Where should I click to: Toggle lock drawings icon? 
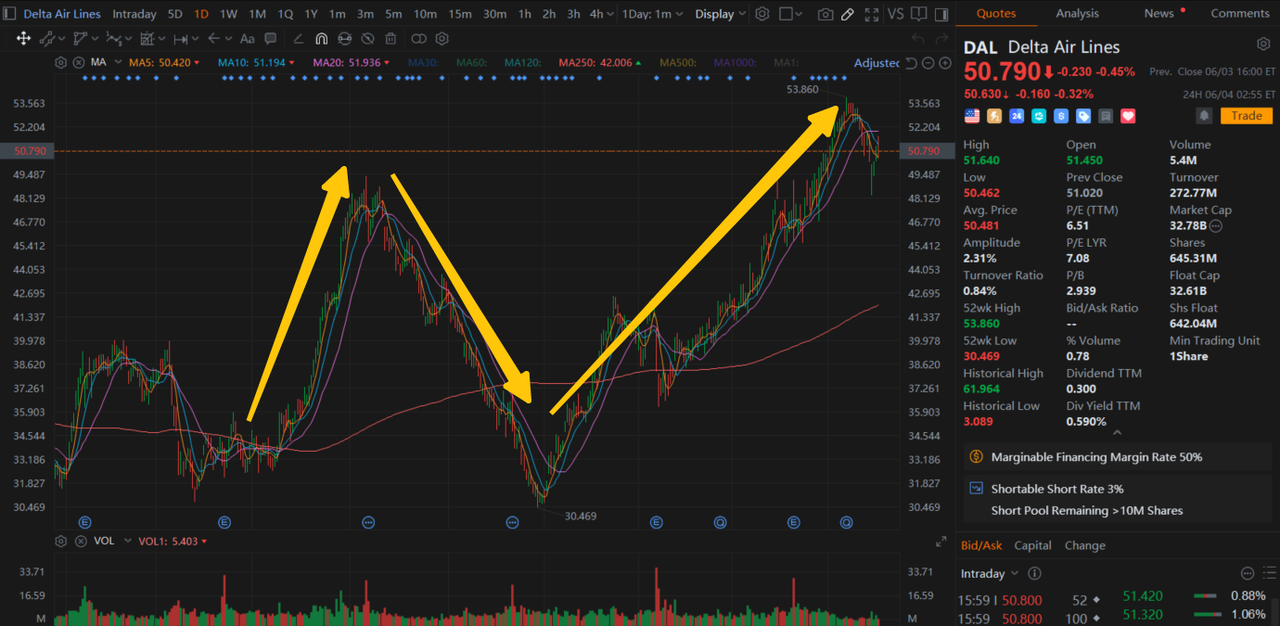click(x=345, y=39)
